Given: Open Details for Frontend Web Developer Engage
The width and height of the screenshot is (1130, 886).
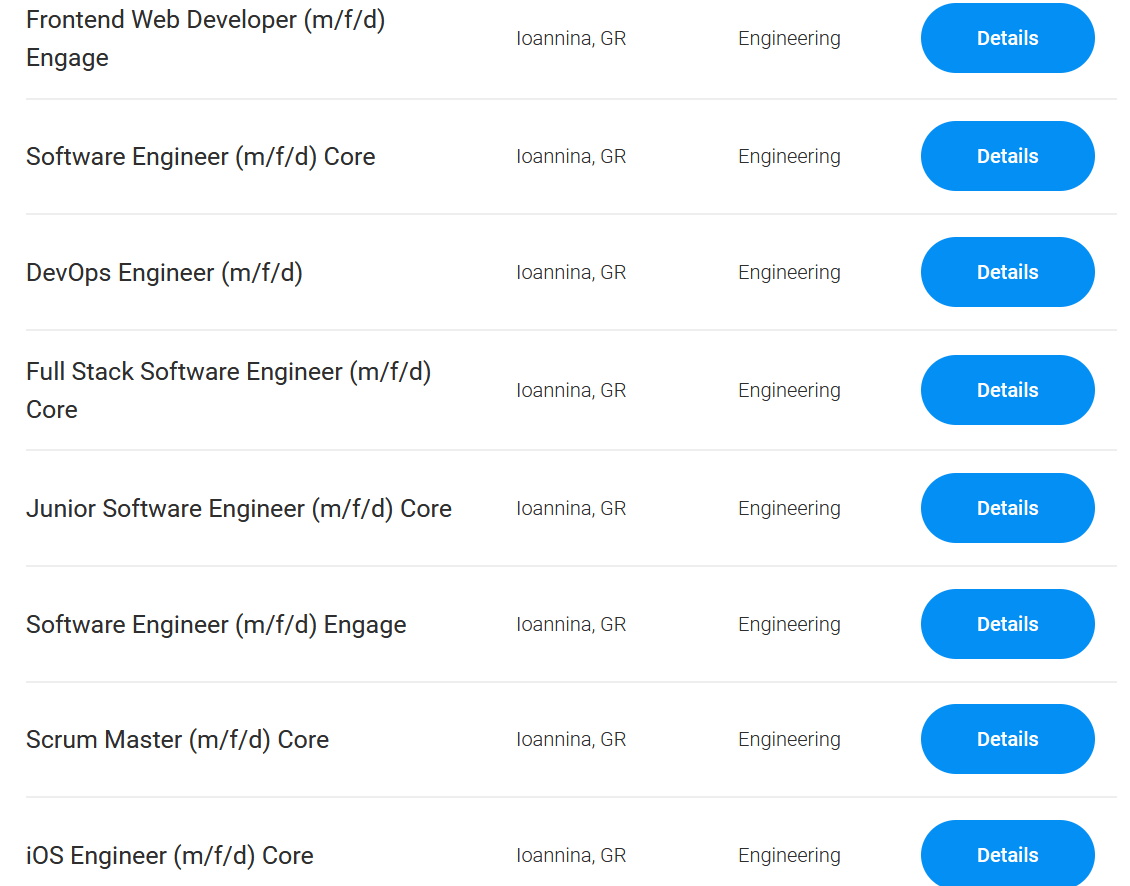Looking at the screenshot, I should pos(1007,38).
